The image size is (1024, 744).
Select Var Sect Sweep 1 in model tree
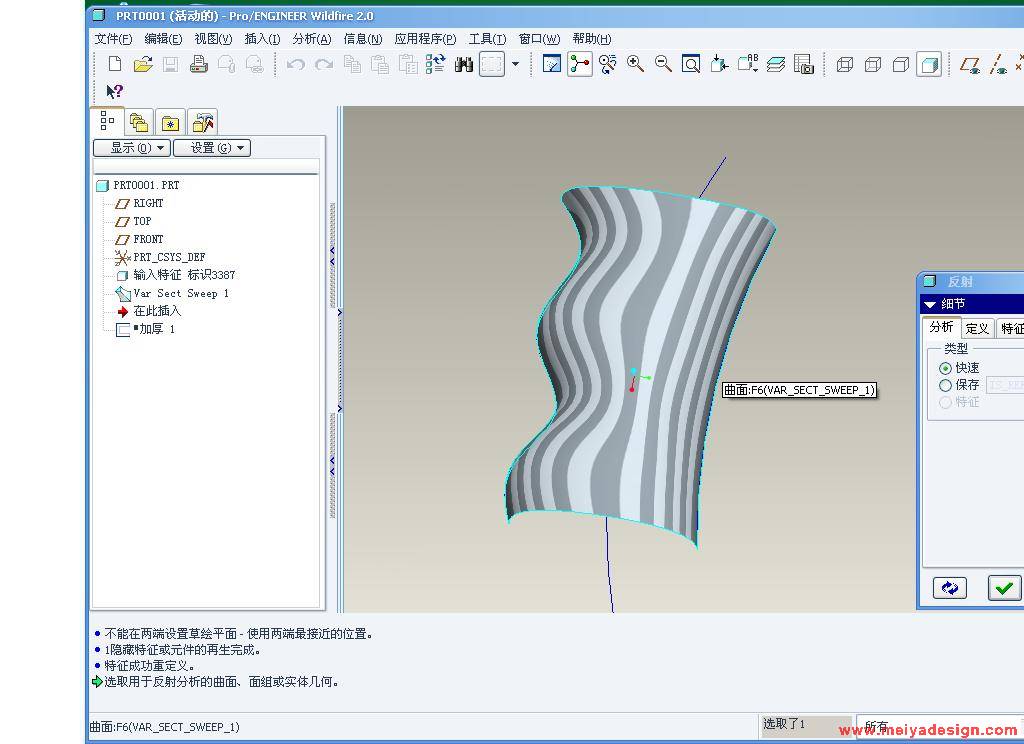click(x=181, y=293)
